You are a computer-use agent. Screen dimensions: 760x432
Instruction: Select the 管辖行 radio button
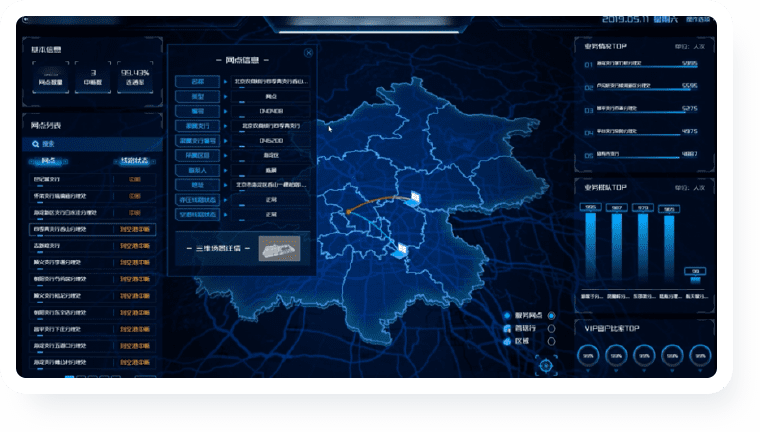coord(551,329)
